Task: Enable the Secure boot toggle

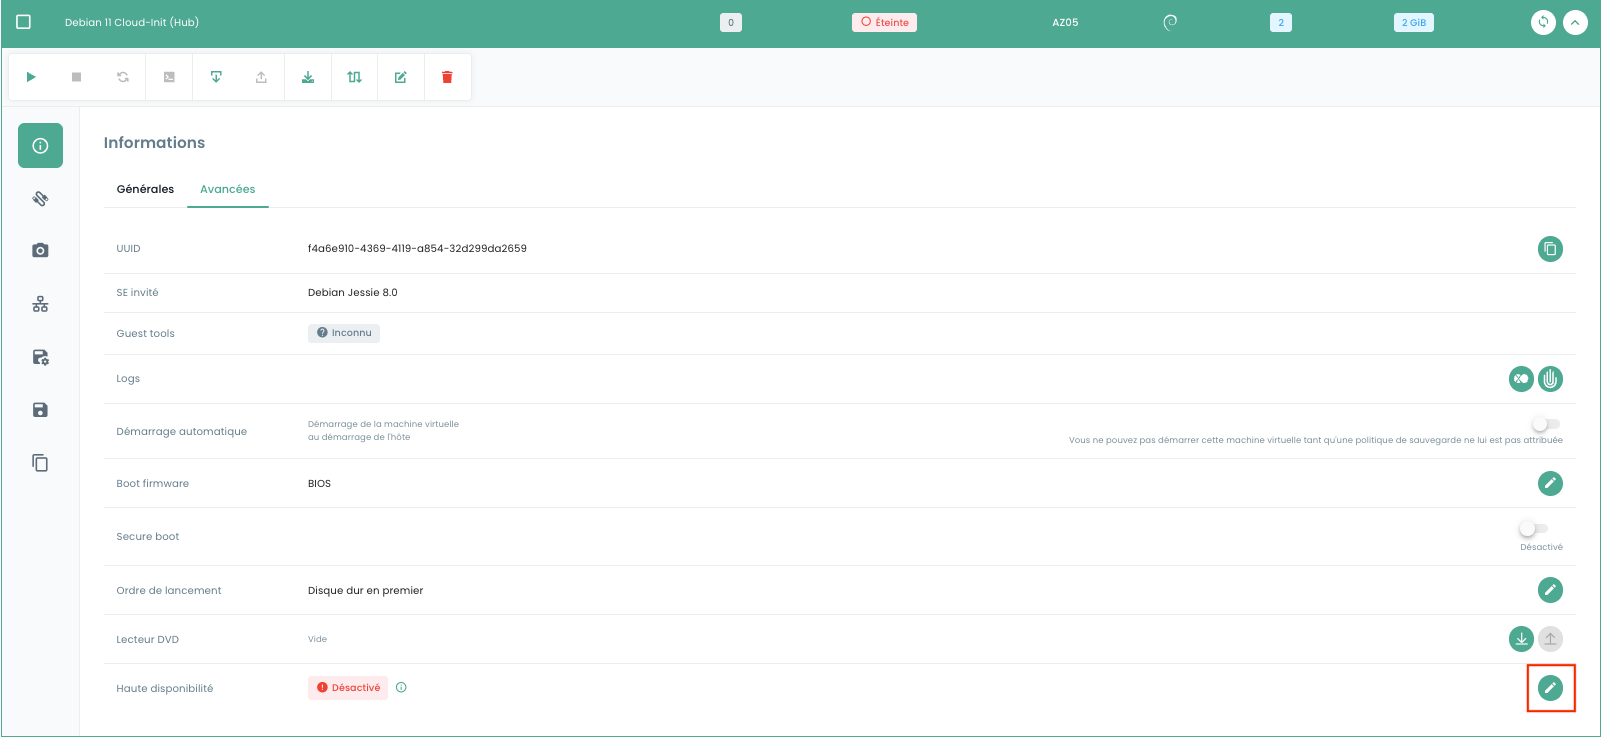Action: coord(1532,529)
